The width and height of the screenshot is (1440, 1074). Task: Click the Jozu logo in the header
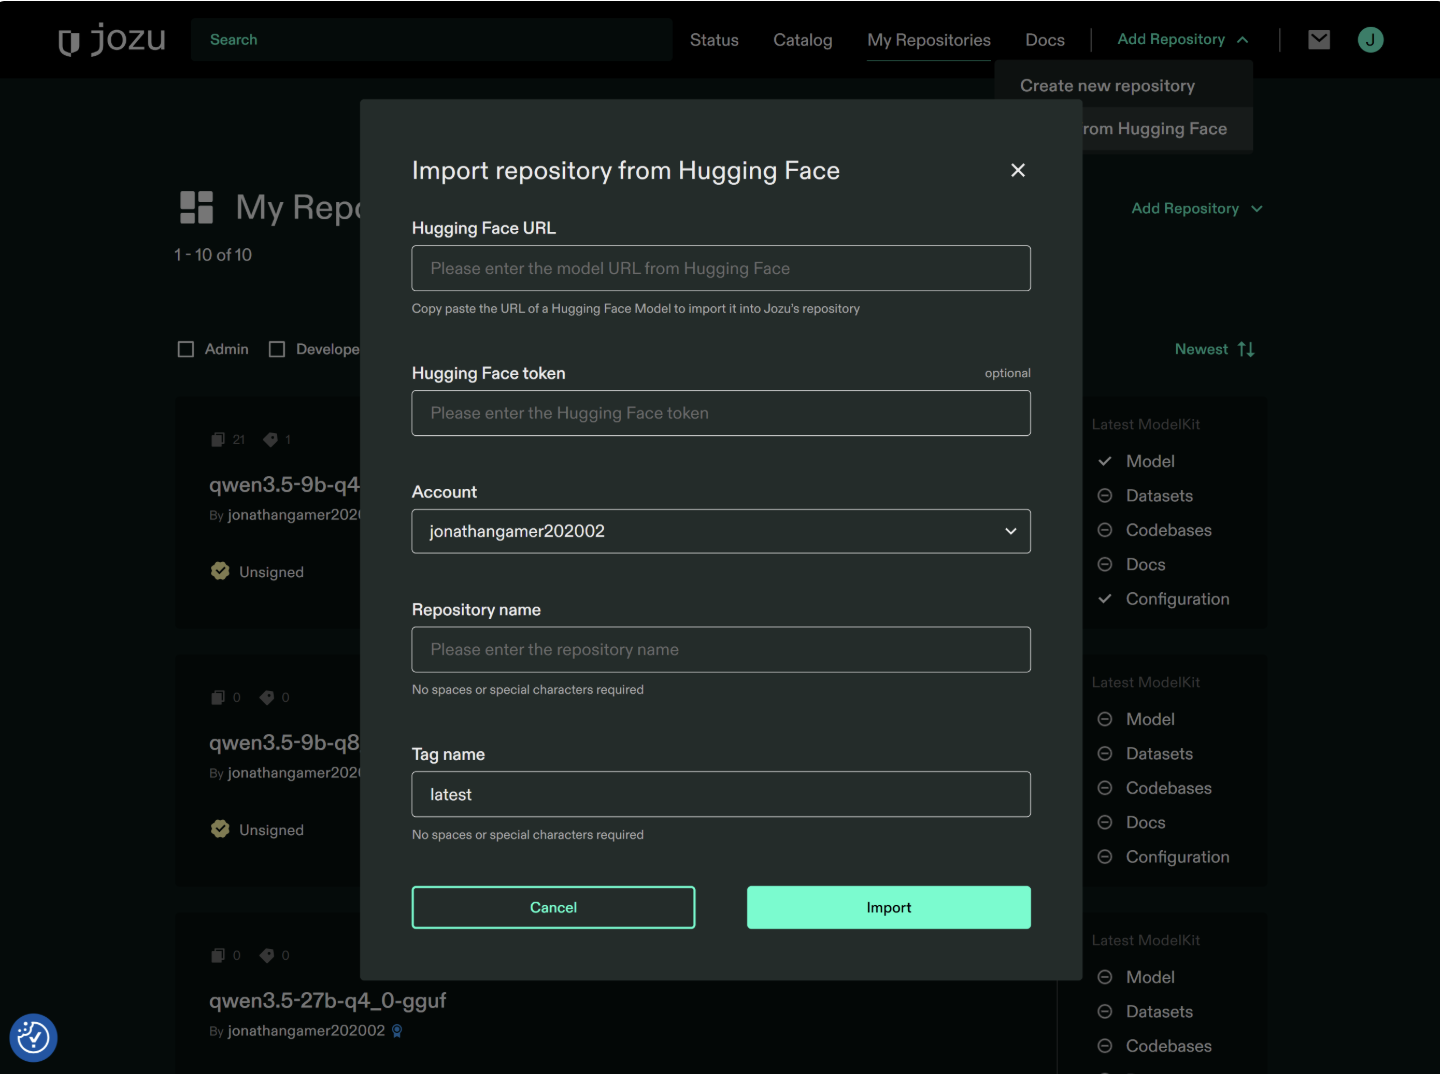click(112, 40)
